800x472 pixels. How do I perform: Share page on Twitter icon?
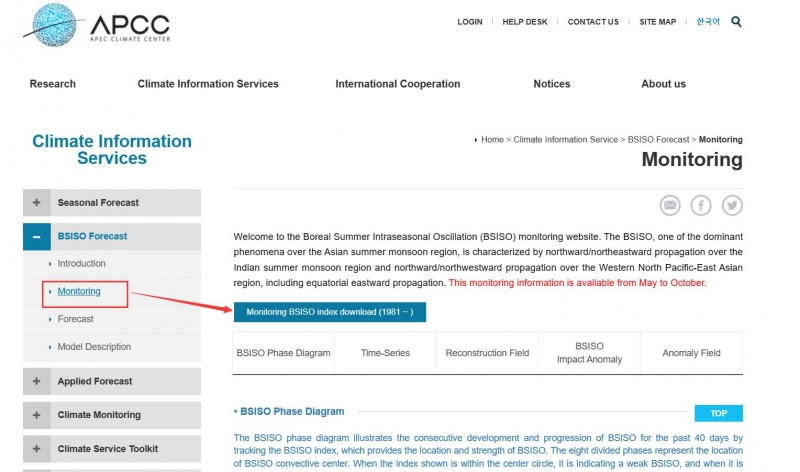[x=732, y=205]
